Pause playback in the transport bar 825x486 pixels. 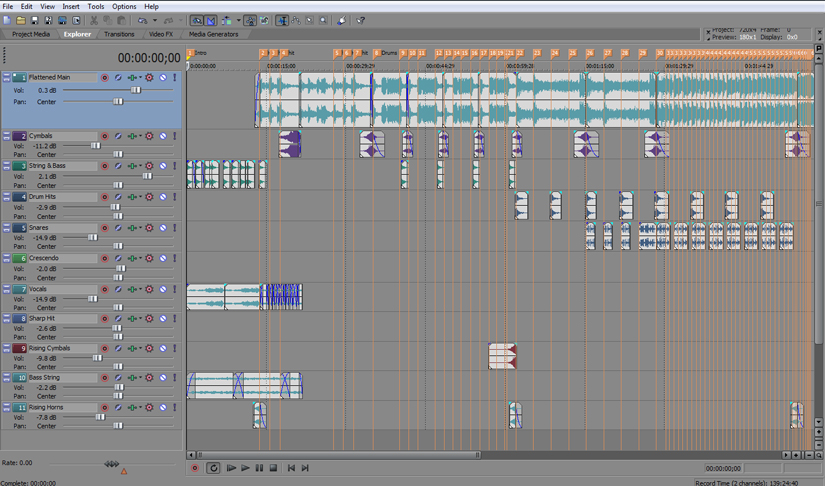(259, 468)
